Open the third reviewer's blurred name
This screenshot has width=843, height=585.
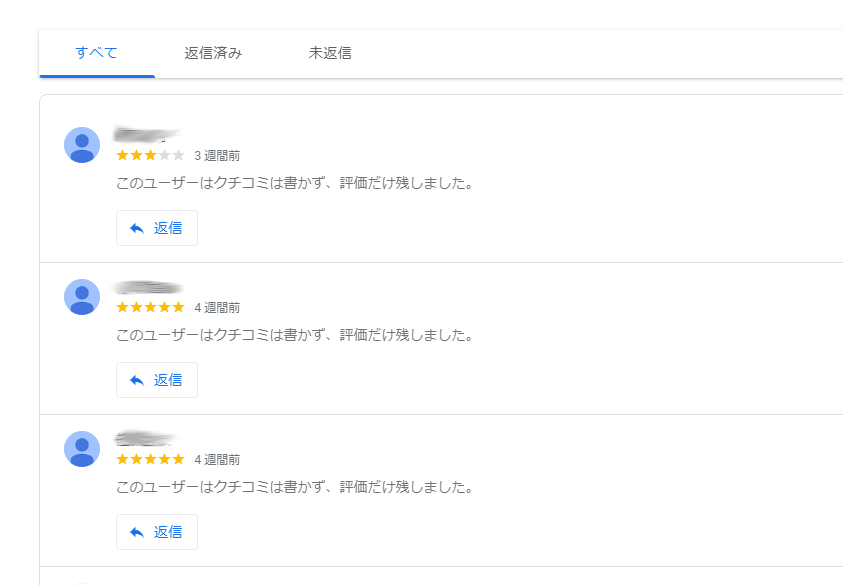coord(144,439)
